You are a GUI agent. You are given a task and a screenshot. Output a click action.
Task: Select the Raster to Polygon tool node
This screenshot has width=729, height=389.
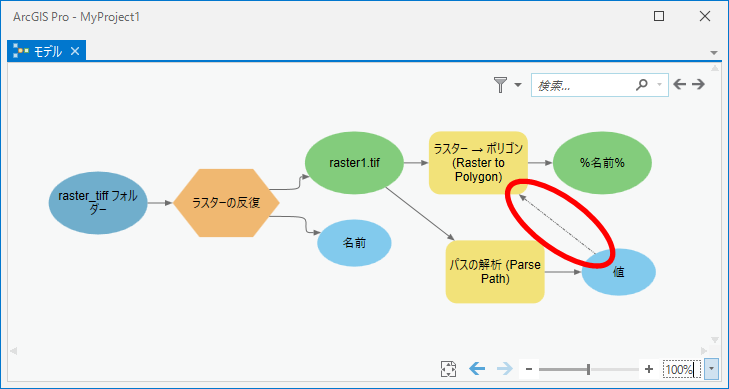pos(478,163)
